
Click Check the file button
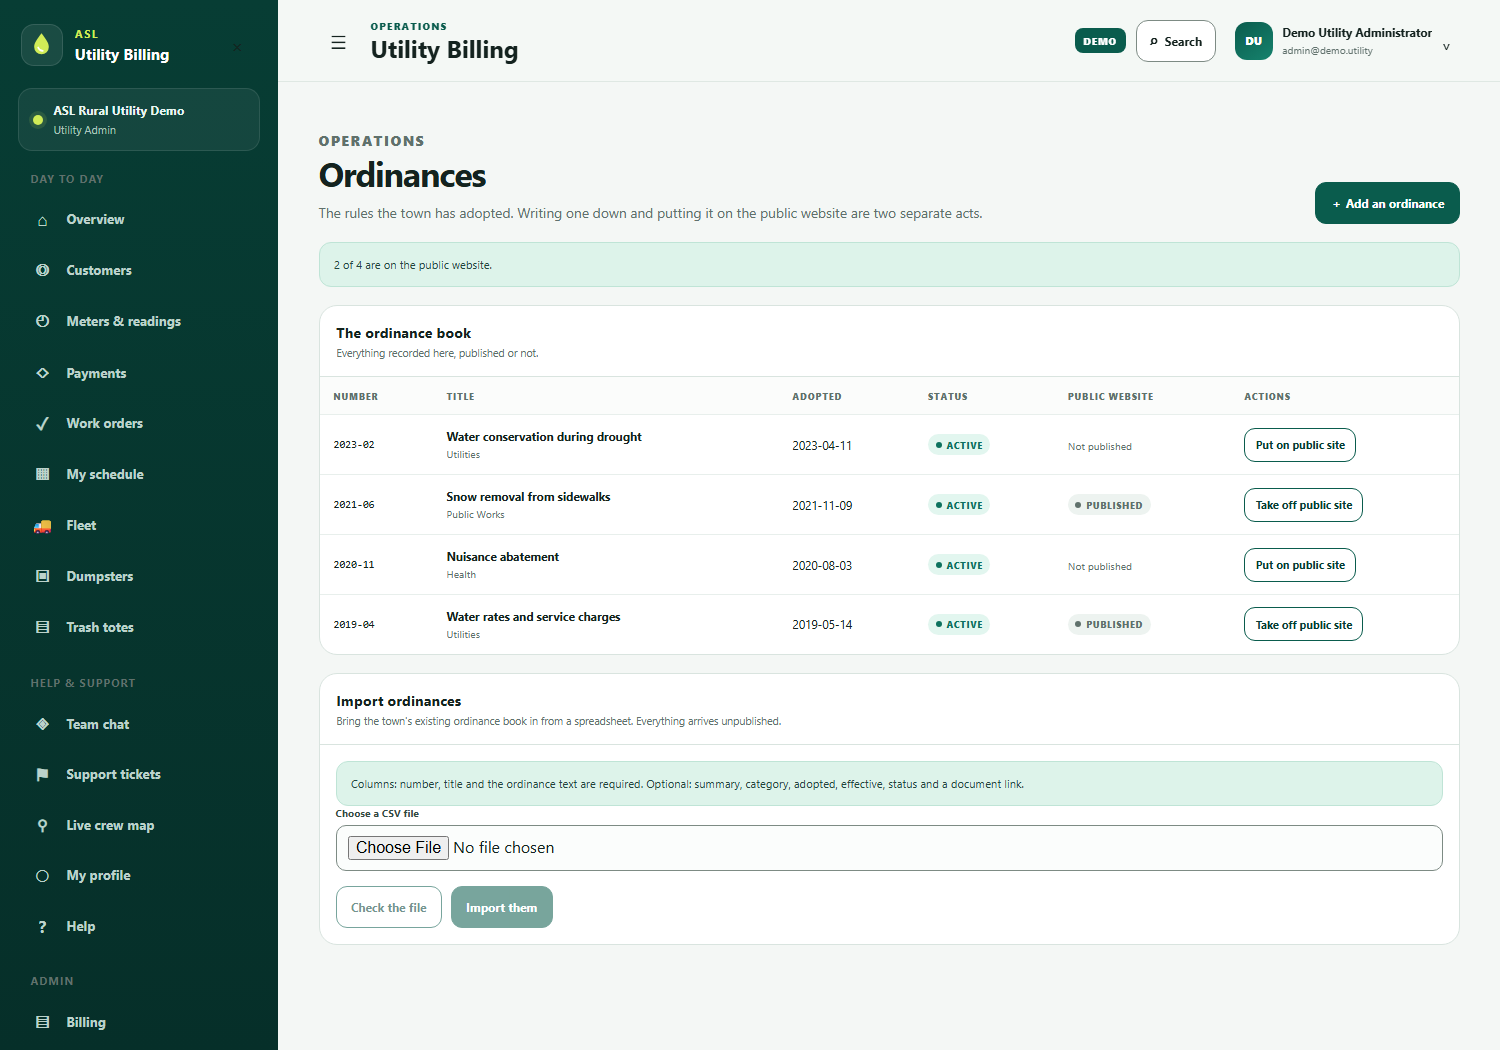click(x=389, y=907)
